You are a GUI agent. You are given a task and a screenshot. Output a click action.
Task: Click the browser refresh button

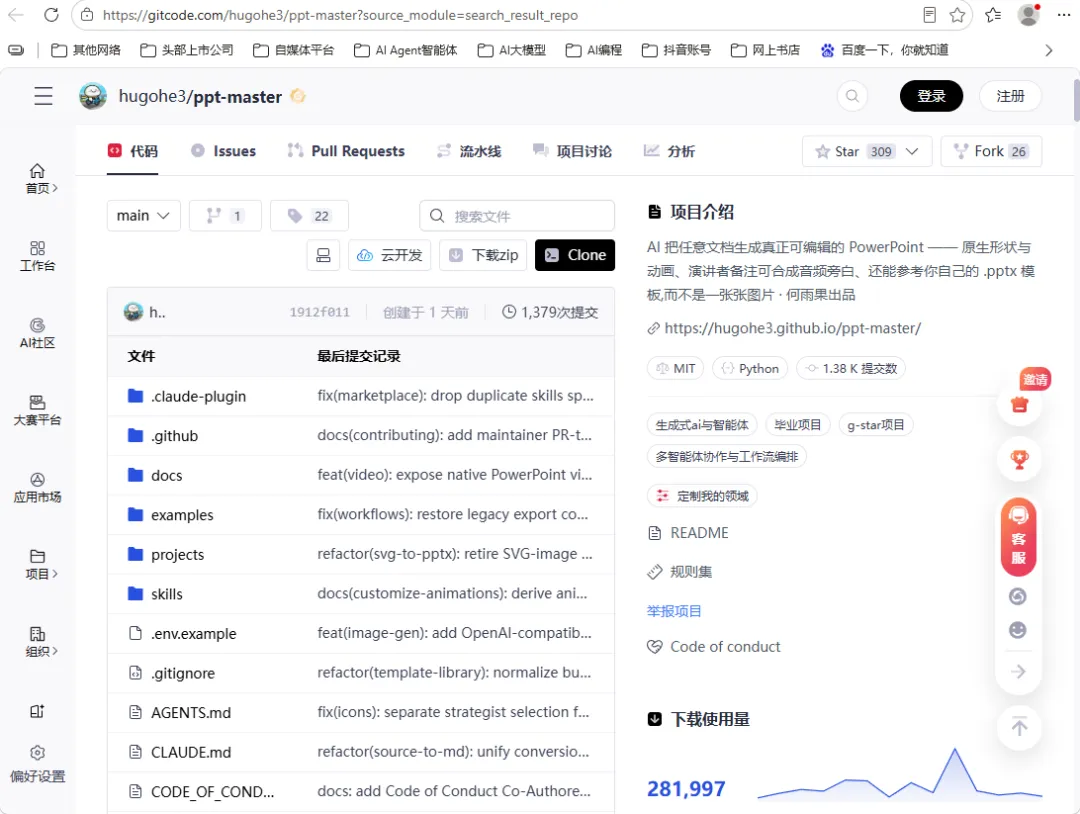52,15
